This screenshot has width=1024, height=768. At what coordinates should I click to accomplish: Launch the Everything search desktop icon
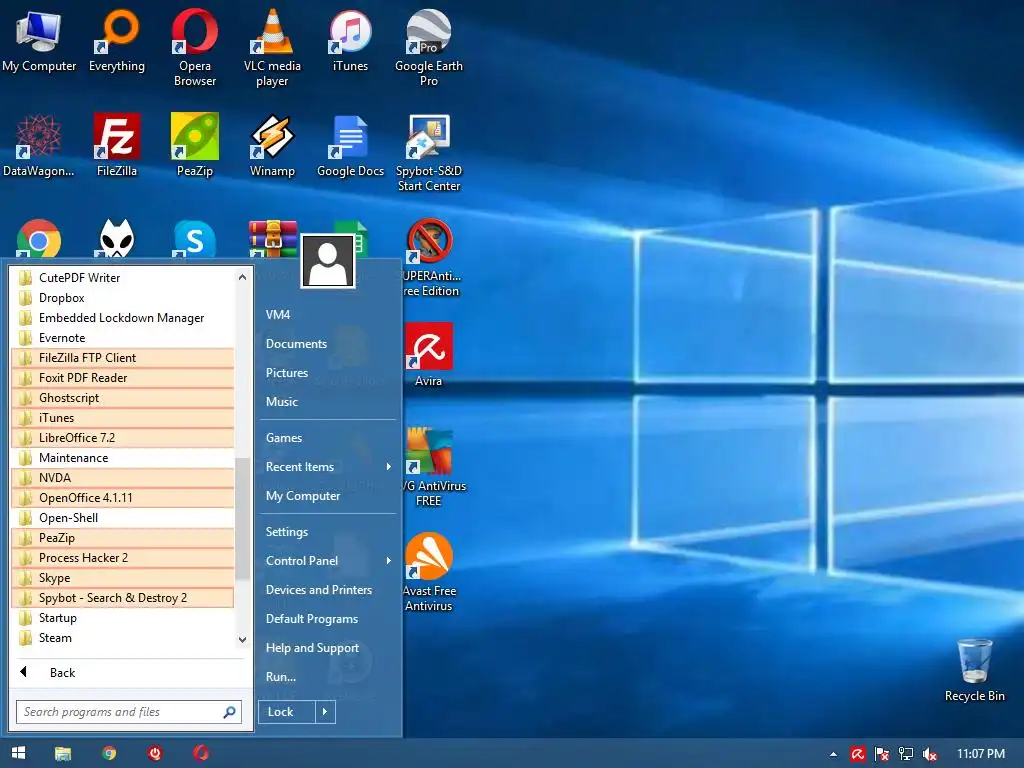pos(117,40)
